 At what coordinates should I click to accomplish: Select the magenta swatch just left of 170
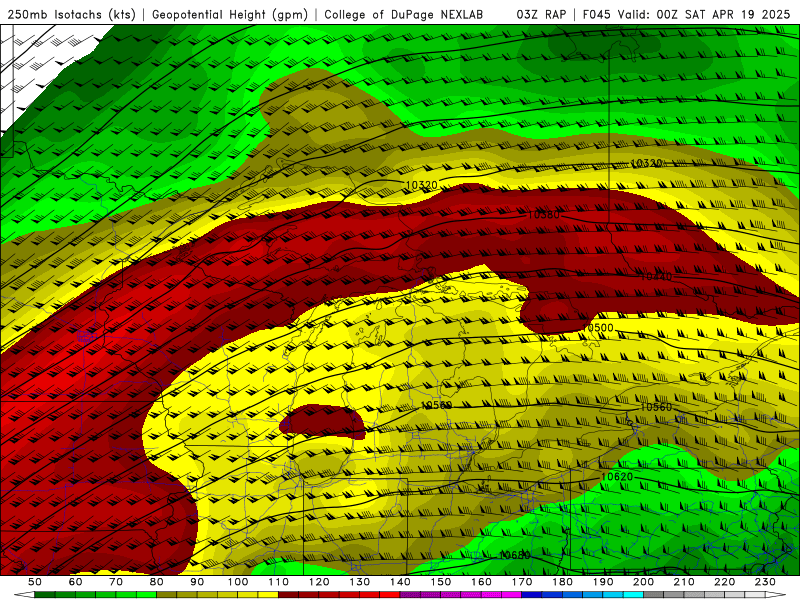(511, 595)
